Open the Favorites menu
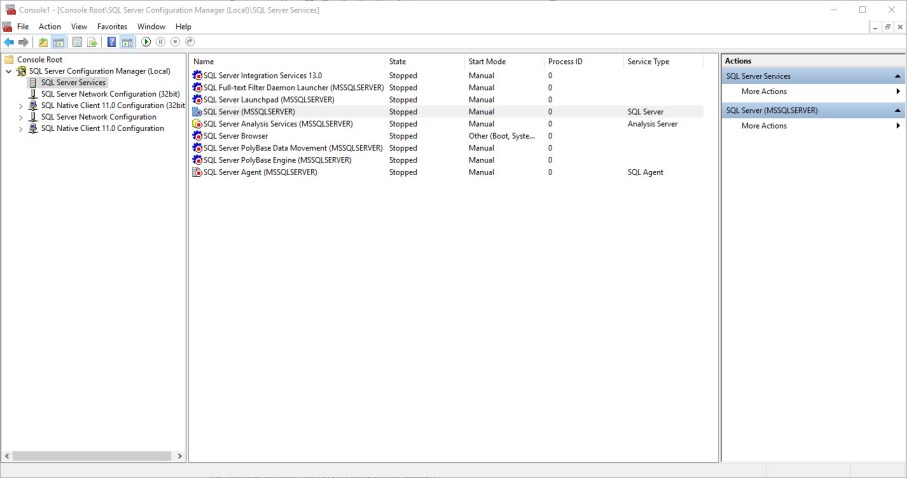 (x=112, y=27)
